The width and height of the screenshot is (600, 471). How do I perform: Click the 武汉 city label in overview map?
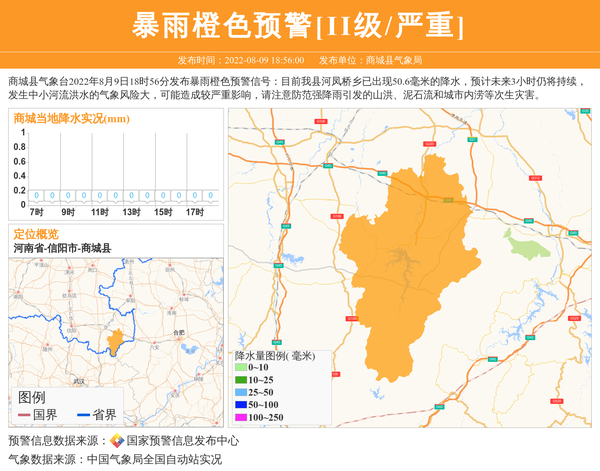point(79,381)
